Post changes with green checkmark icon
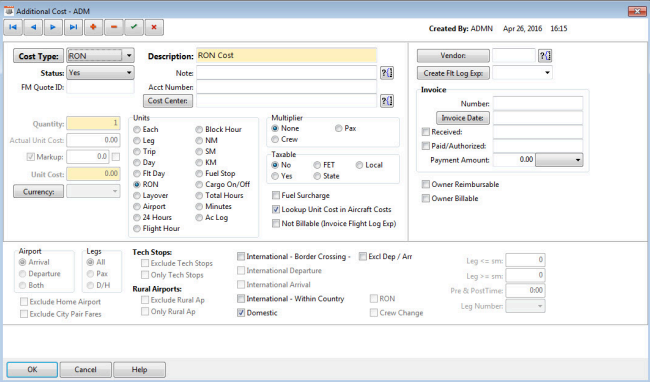Screen dimensions: 650x382 click(133, 27)
